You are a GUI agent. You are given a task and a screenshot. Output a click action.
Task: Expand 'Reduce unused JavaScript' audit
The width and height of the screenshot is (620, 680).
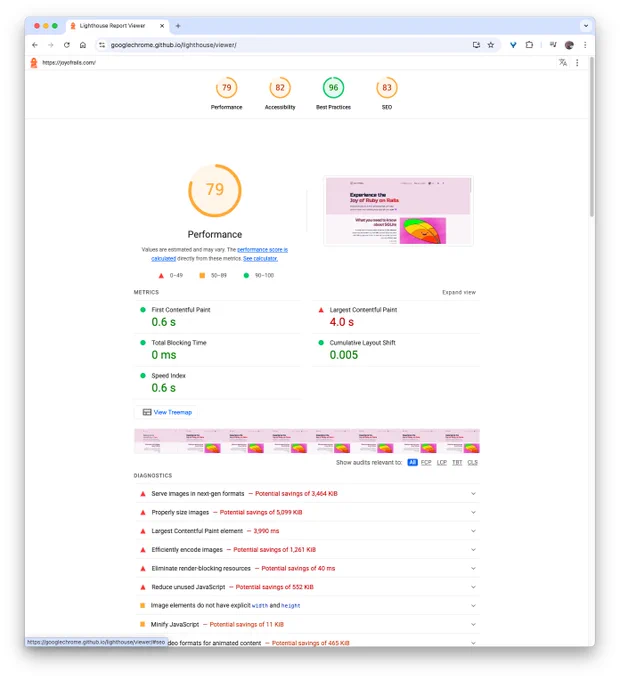click(x=307, y=587)
